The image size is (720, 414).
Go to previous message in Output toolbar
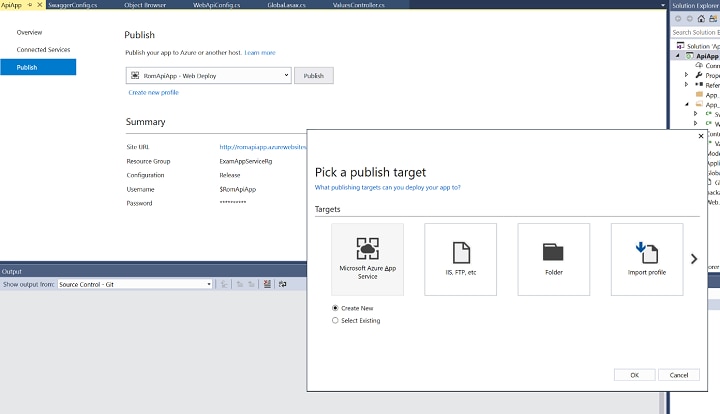pos(240,284)
